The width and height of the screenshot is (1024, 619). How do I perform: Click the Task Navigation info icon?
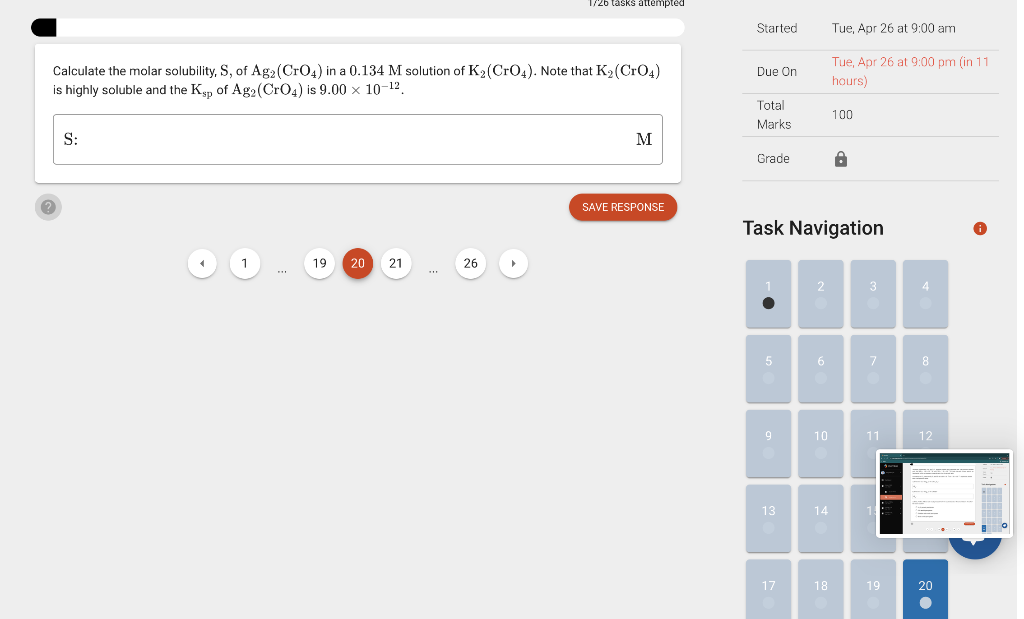click(980, 229)
